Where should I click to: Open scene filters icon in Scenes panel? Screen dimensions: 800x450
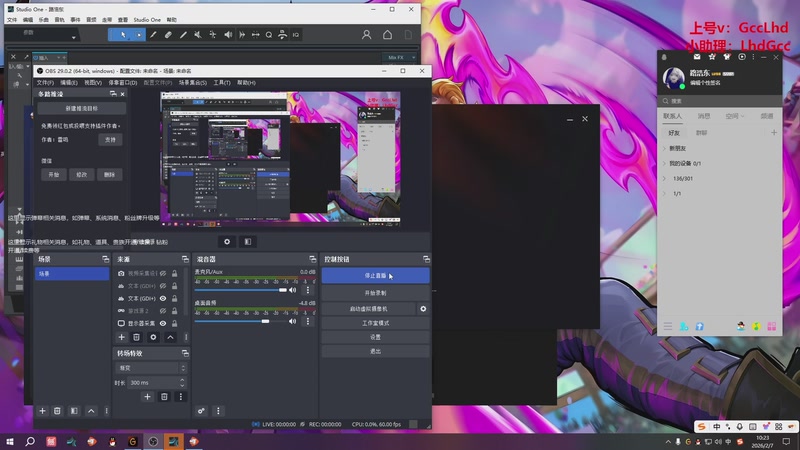tap(74, 411)
